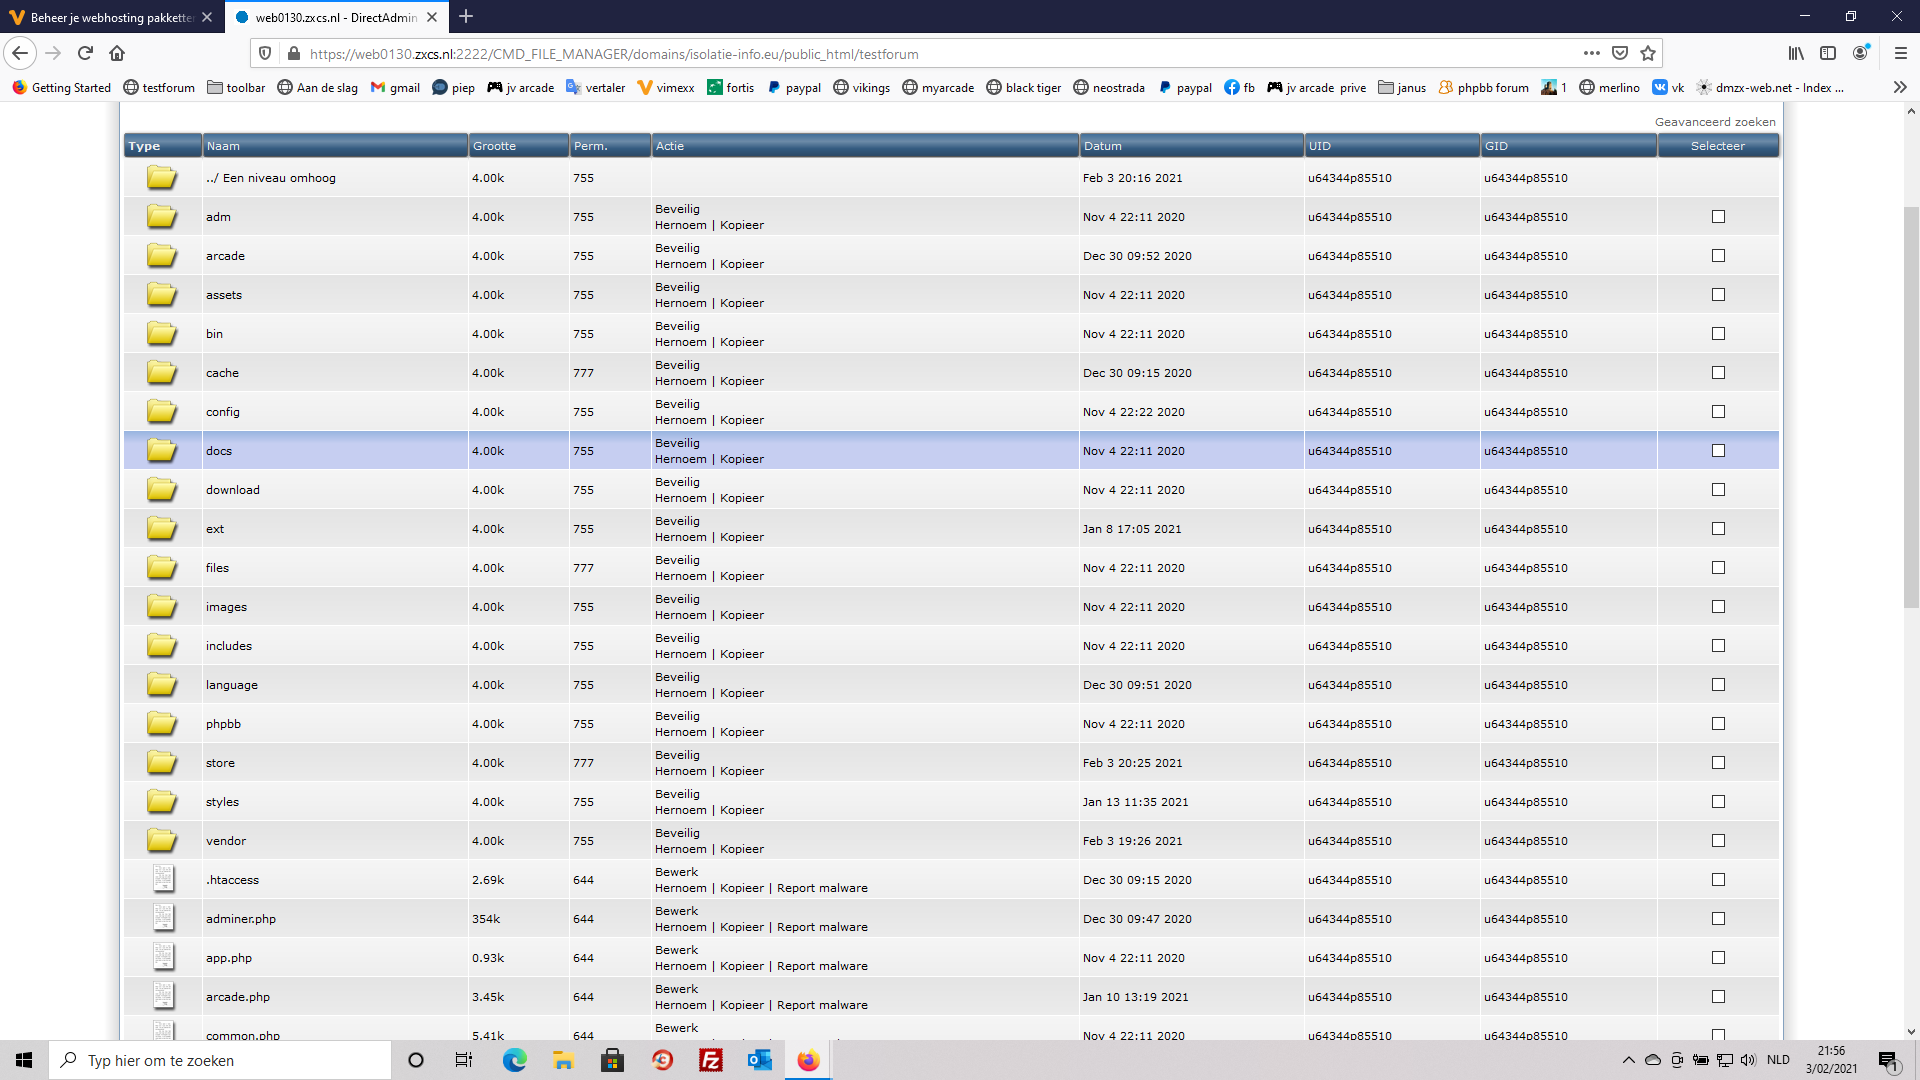Switch to the Beheer je webhosting tab

click(x=110, y=17)
